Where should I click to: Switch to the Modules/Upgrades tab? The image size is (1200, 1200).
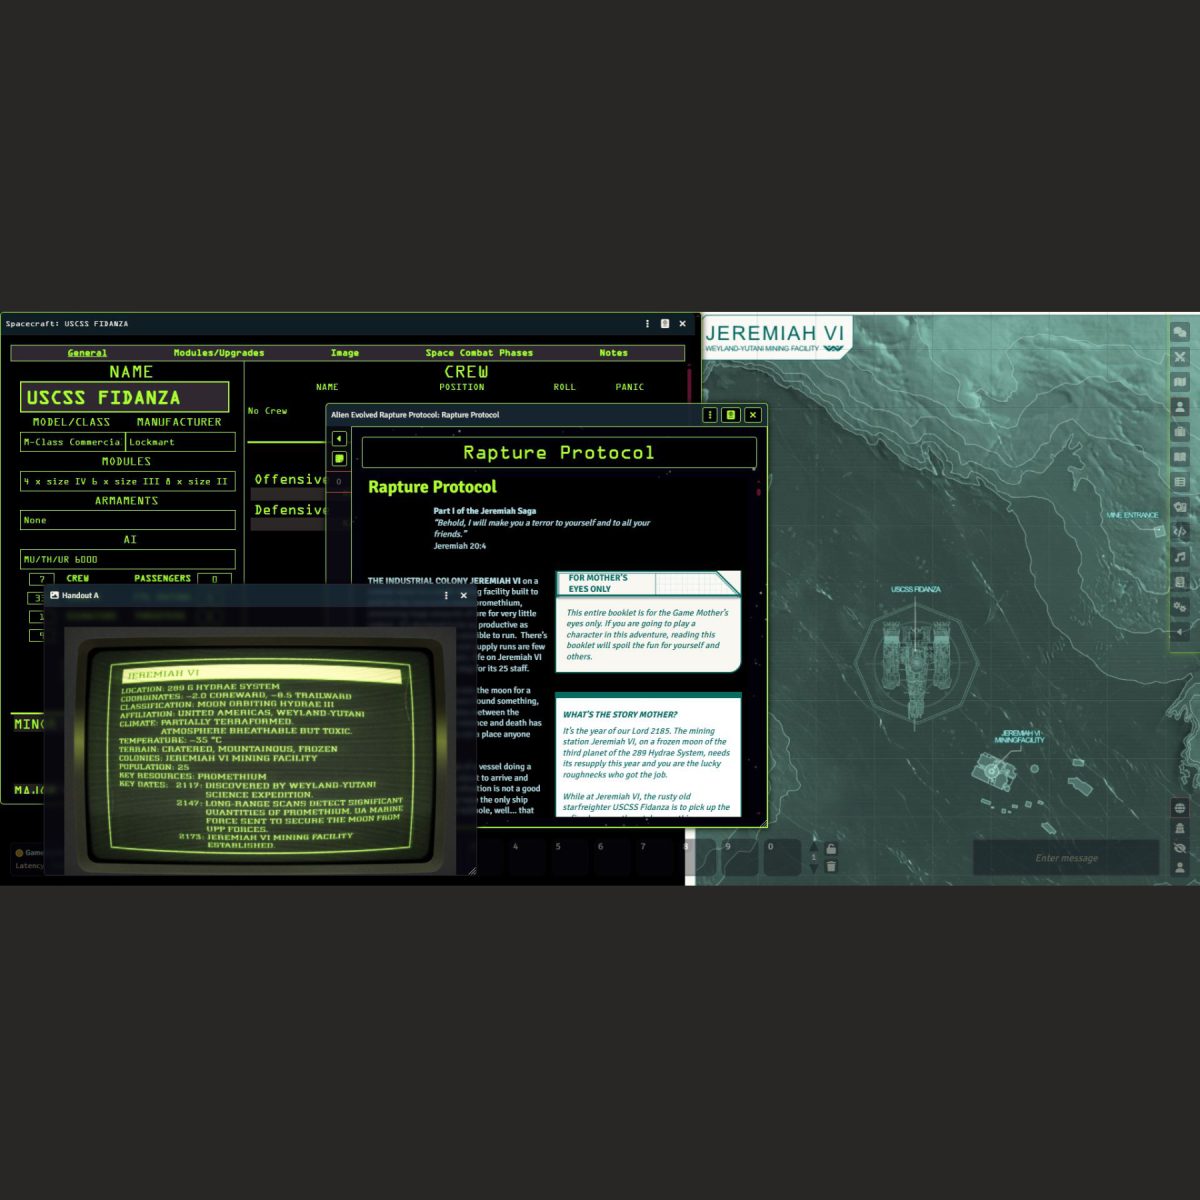pos(219,353)
